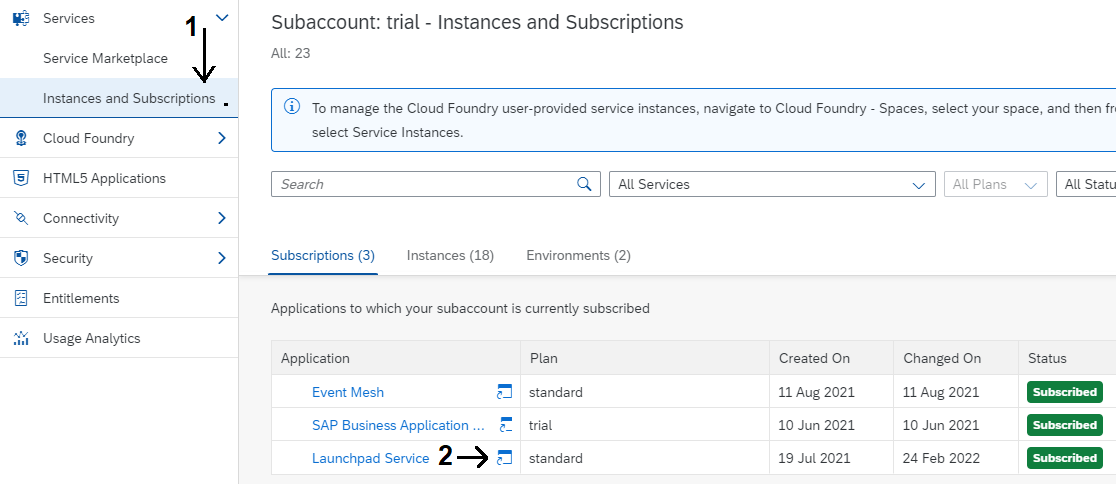Click the All: 23 count text
The width and height of the screenshot is (1116, 484).
pyautogui.click(x=290, y=53)
